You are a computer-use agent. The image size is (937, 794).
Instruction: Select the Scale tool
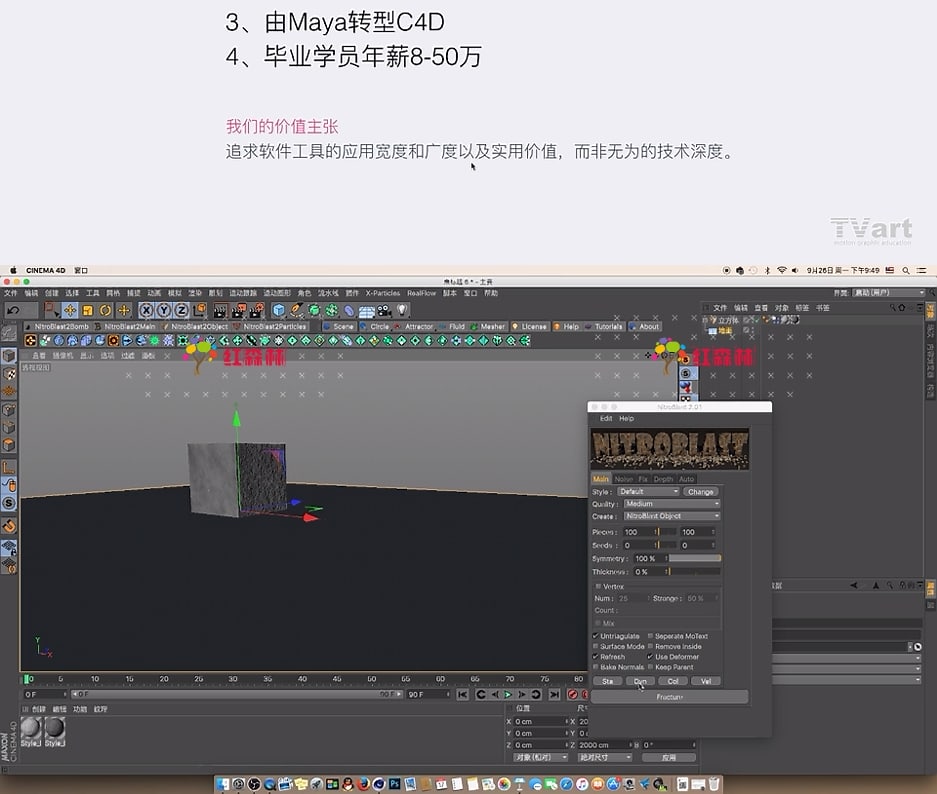88,310
